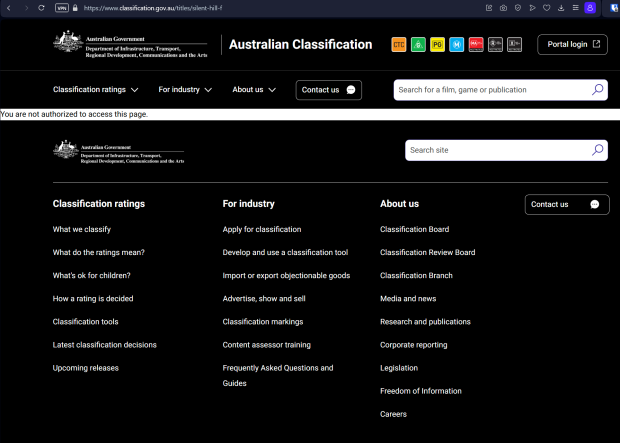
Task: Open Classification Branch link
Action: coord(416,275)
